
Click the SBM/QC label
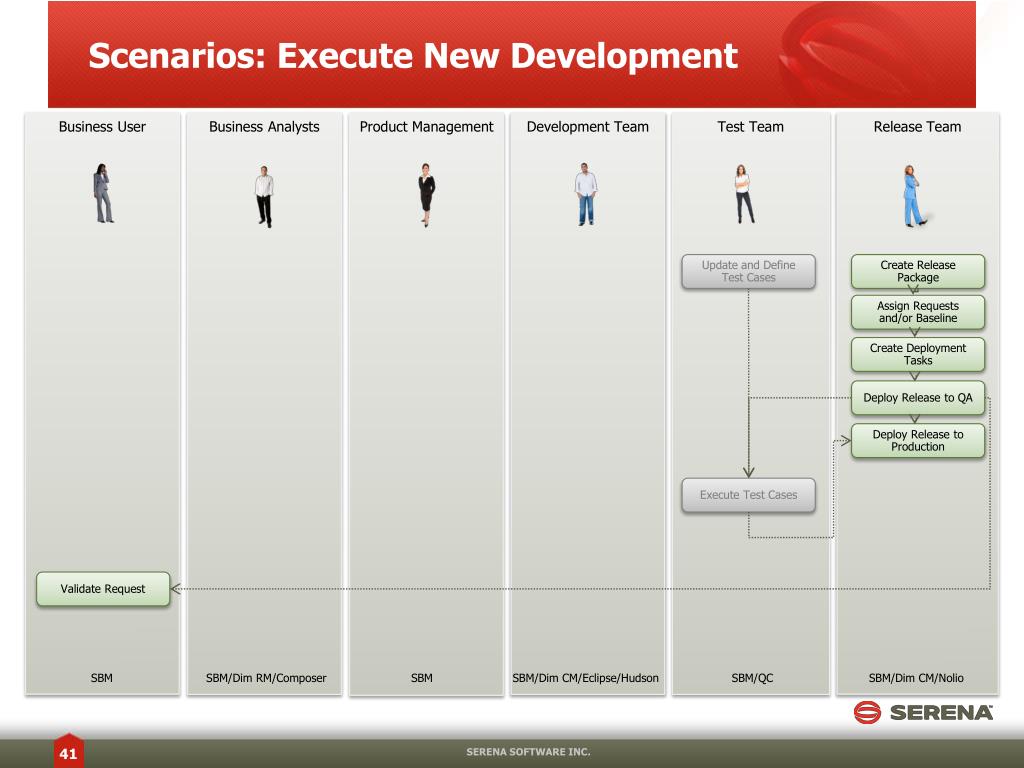click(752, 678)
